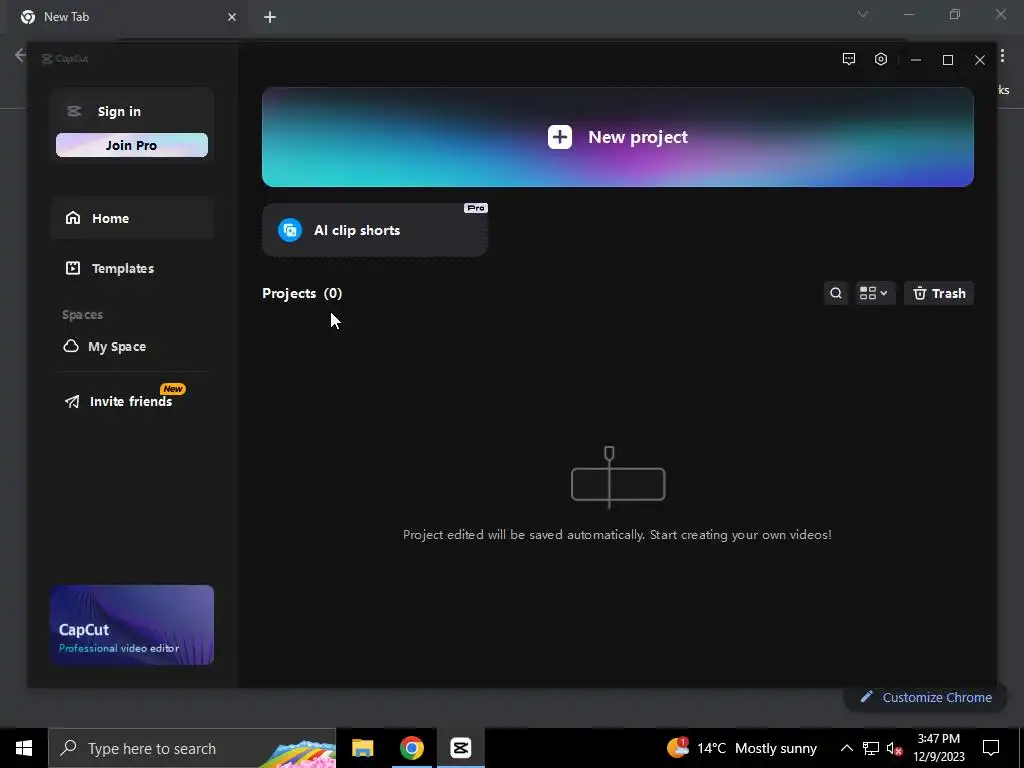Viewport: 1024px width, 768px height.
Task: Click the muted volume icon
Action: point(895,748)
